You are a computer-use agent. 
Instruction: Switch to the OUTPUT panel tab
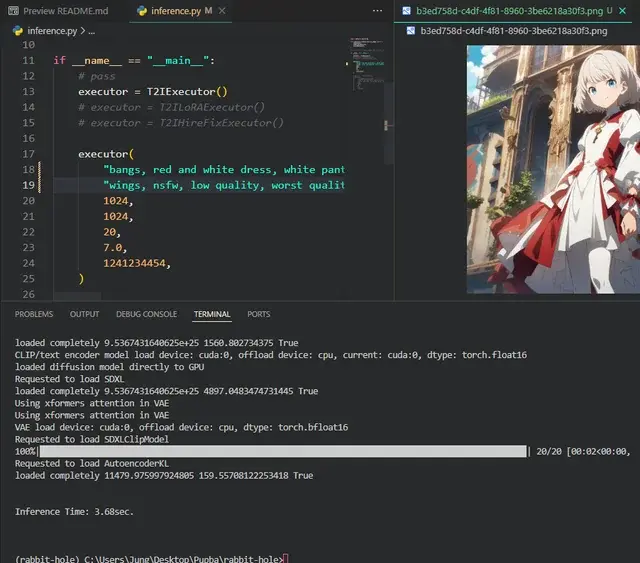(x=84, y=314)
